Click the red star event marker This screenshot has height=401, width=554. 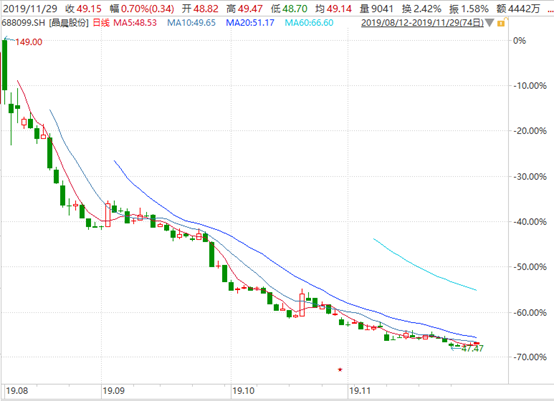[x=340, y=370]
